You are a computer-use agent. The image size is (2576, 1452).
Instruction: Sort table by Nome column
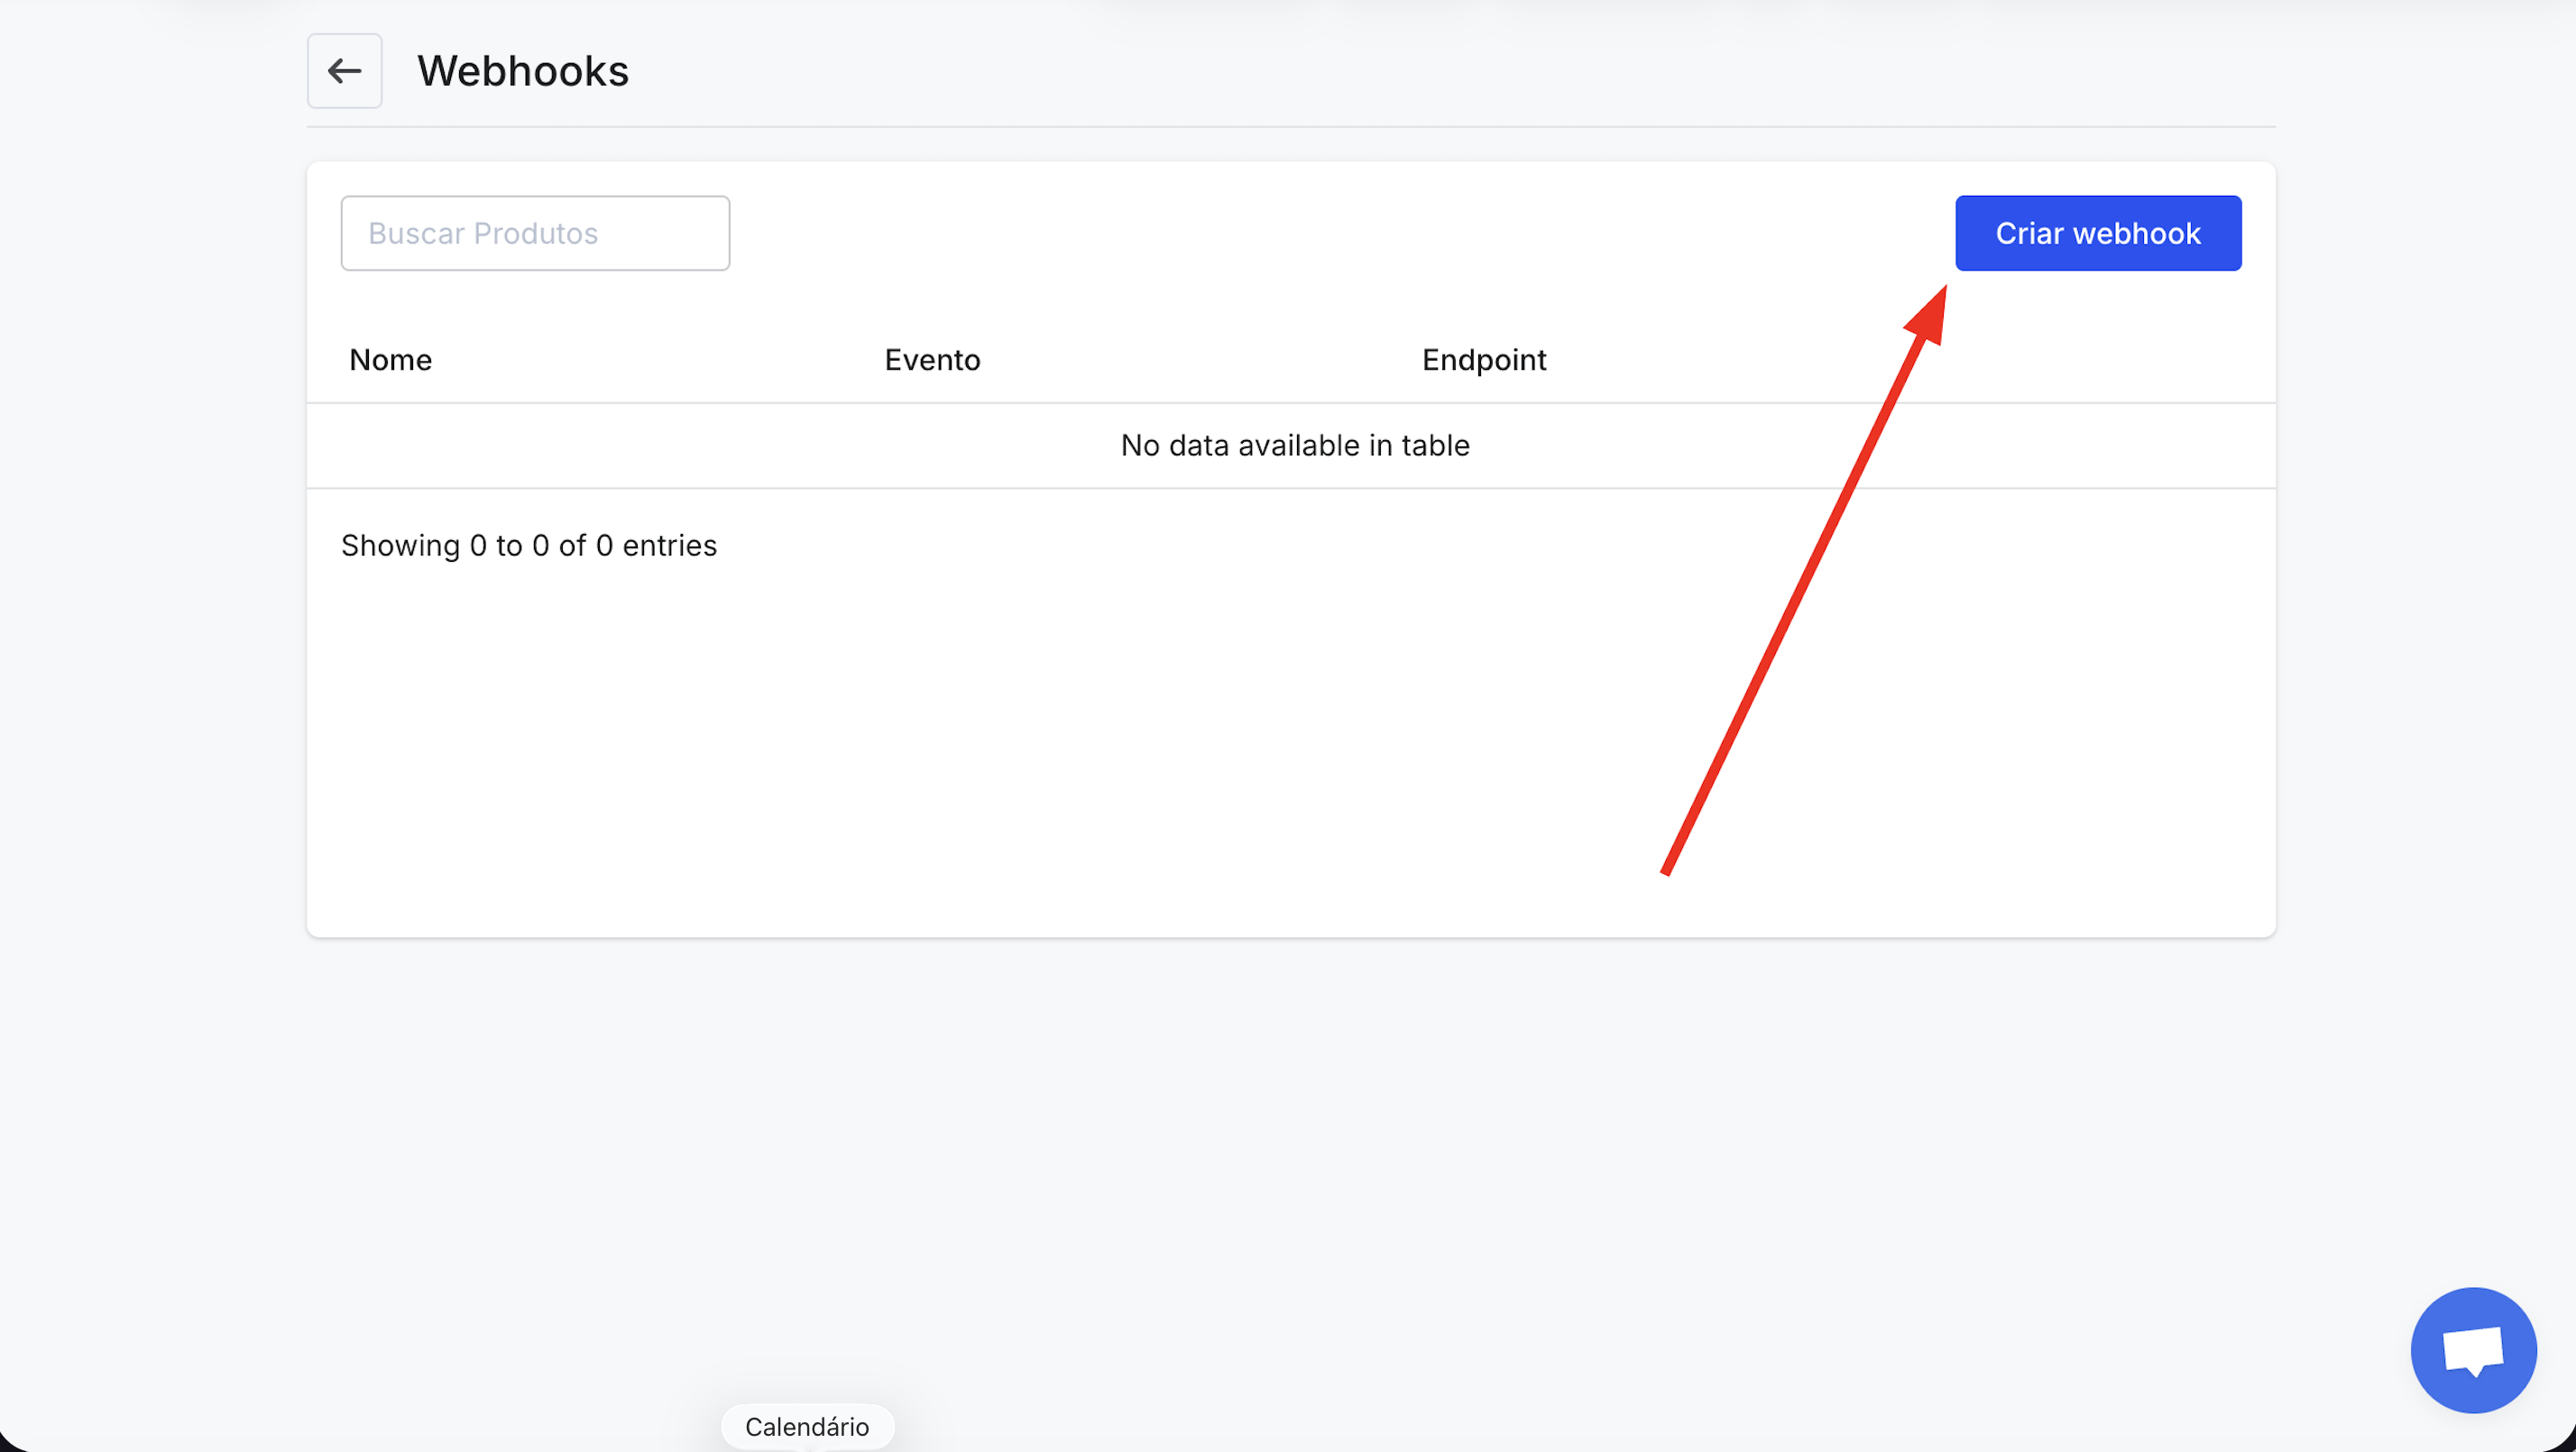tap(390, 360)
